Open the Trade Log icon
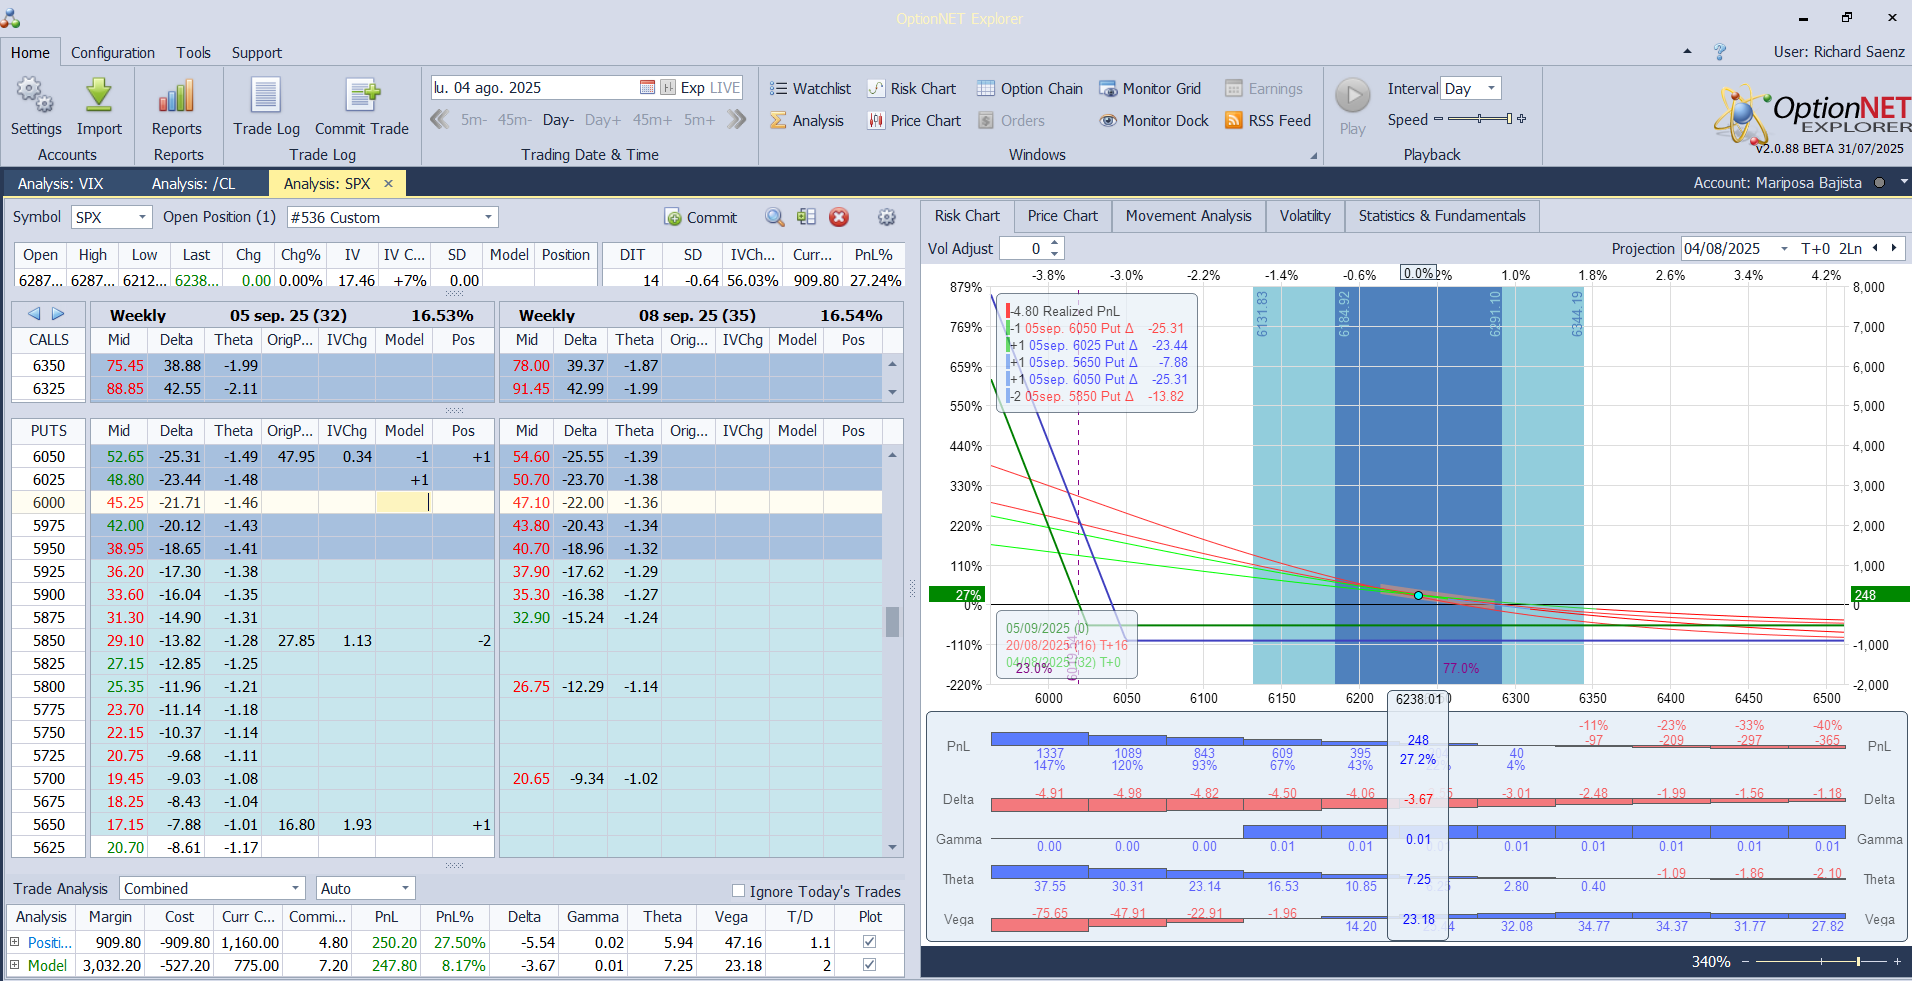Viewport: 1912px width, 981px height. [x=265, y=97]
